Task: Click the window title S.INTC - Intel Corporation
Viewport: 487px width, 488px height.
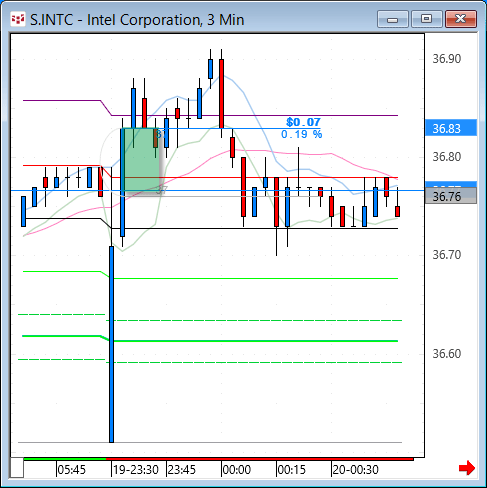Action: (x=137, y=20)
